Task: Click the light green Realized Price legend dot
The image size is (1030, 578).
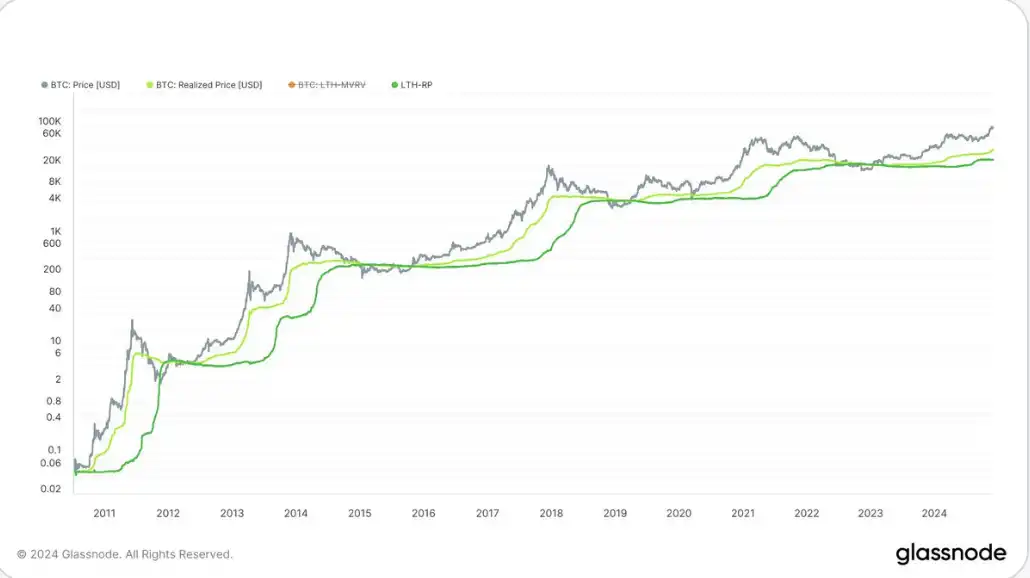Action: pyautogui.click(x=150, y=85)
